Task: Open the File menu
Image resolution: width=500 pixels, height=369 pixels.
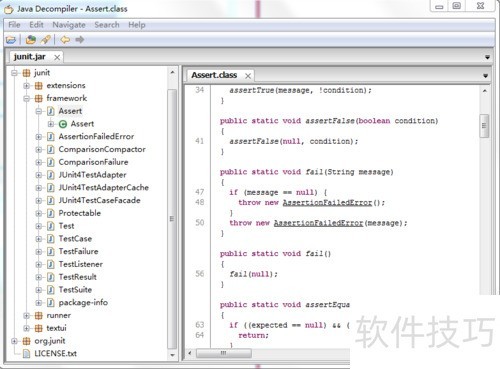Action: [x=14, y=25]
